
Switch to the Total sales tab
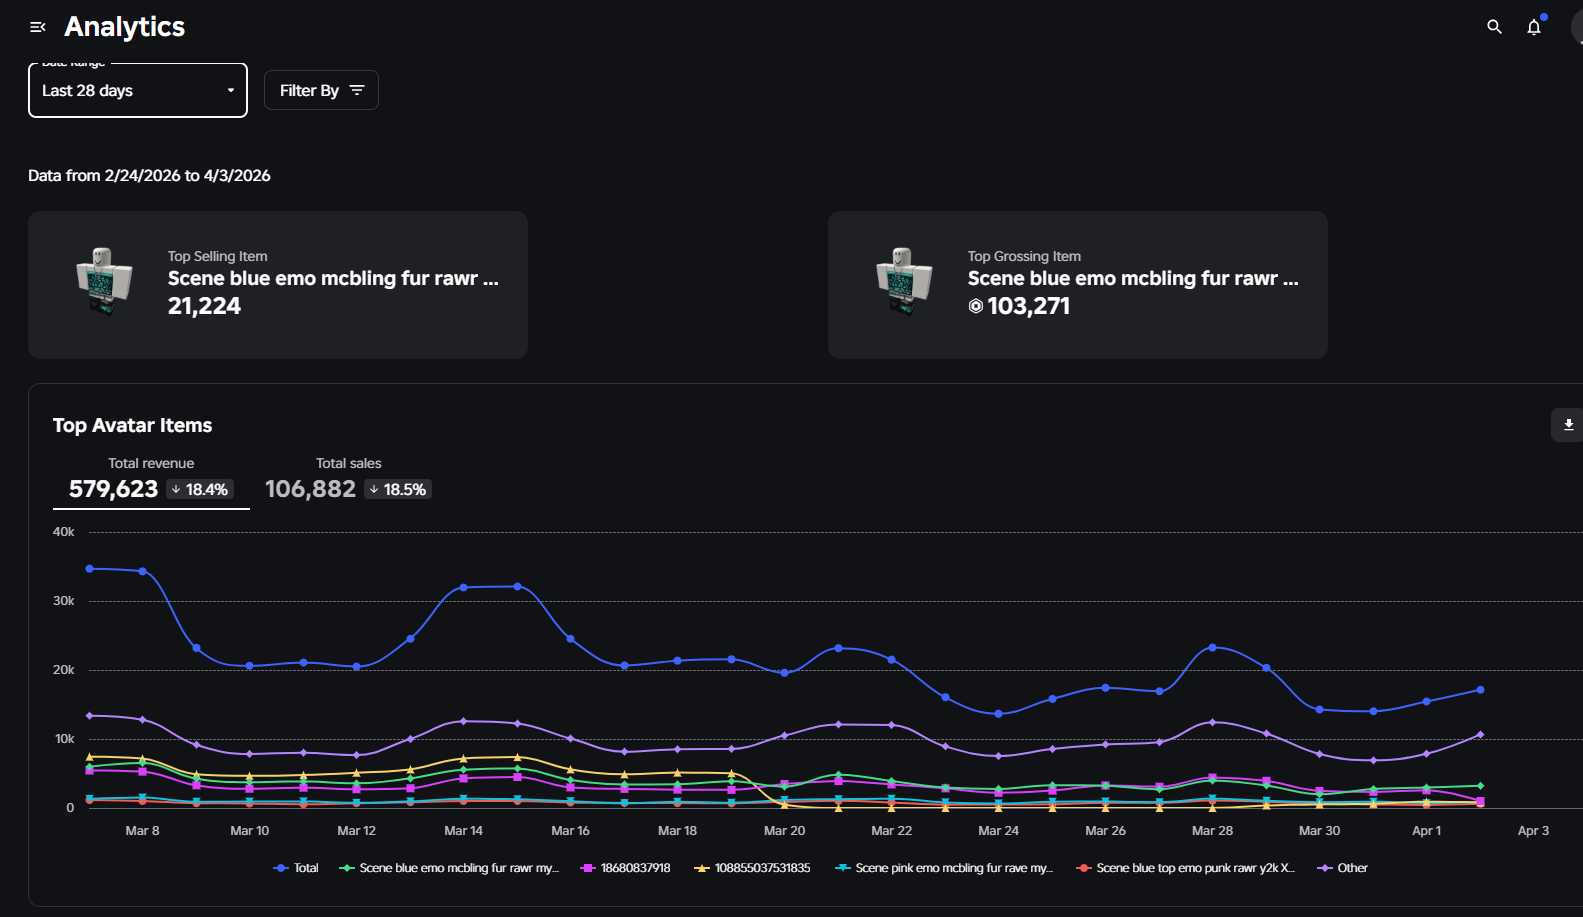348,479
